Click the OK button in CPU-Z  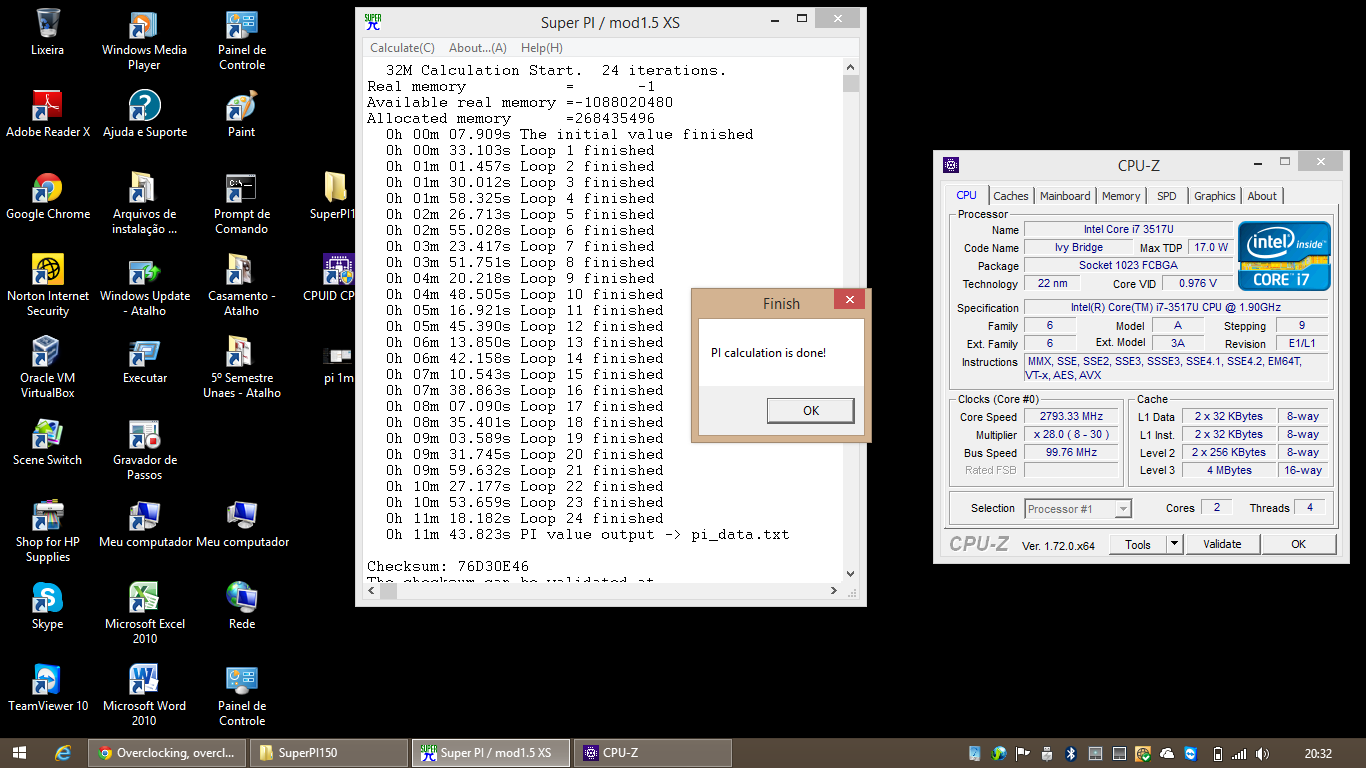coord(1298,544)
